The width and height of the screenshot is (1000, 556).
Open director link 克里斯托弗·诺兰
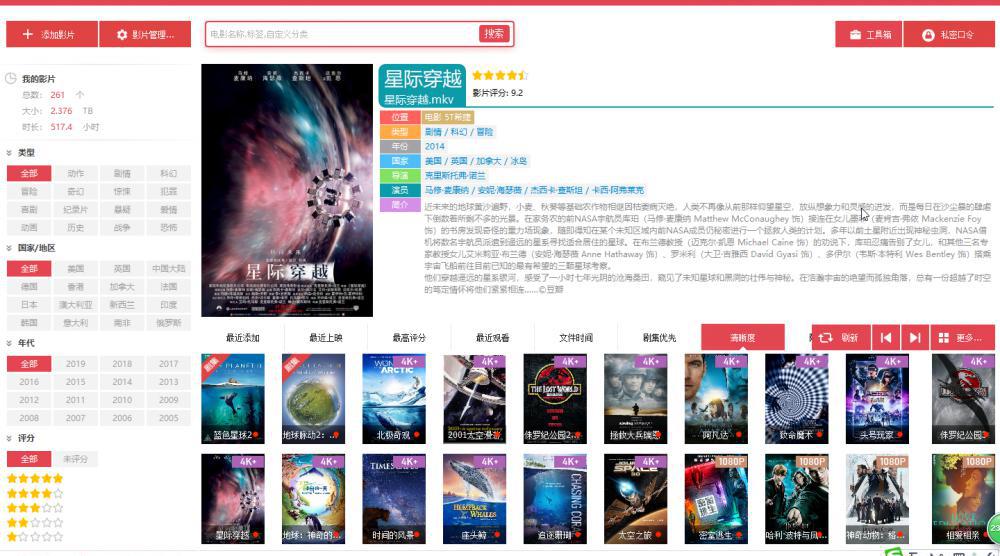click(x=455, y=175)
